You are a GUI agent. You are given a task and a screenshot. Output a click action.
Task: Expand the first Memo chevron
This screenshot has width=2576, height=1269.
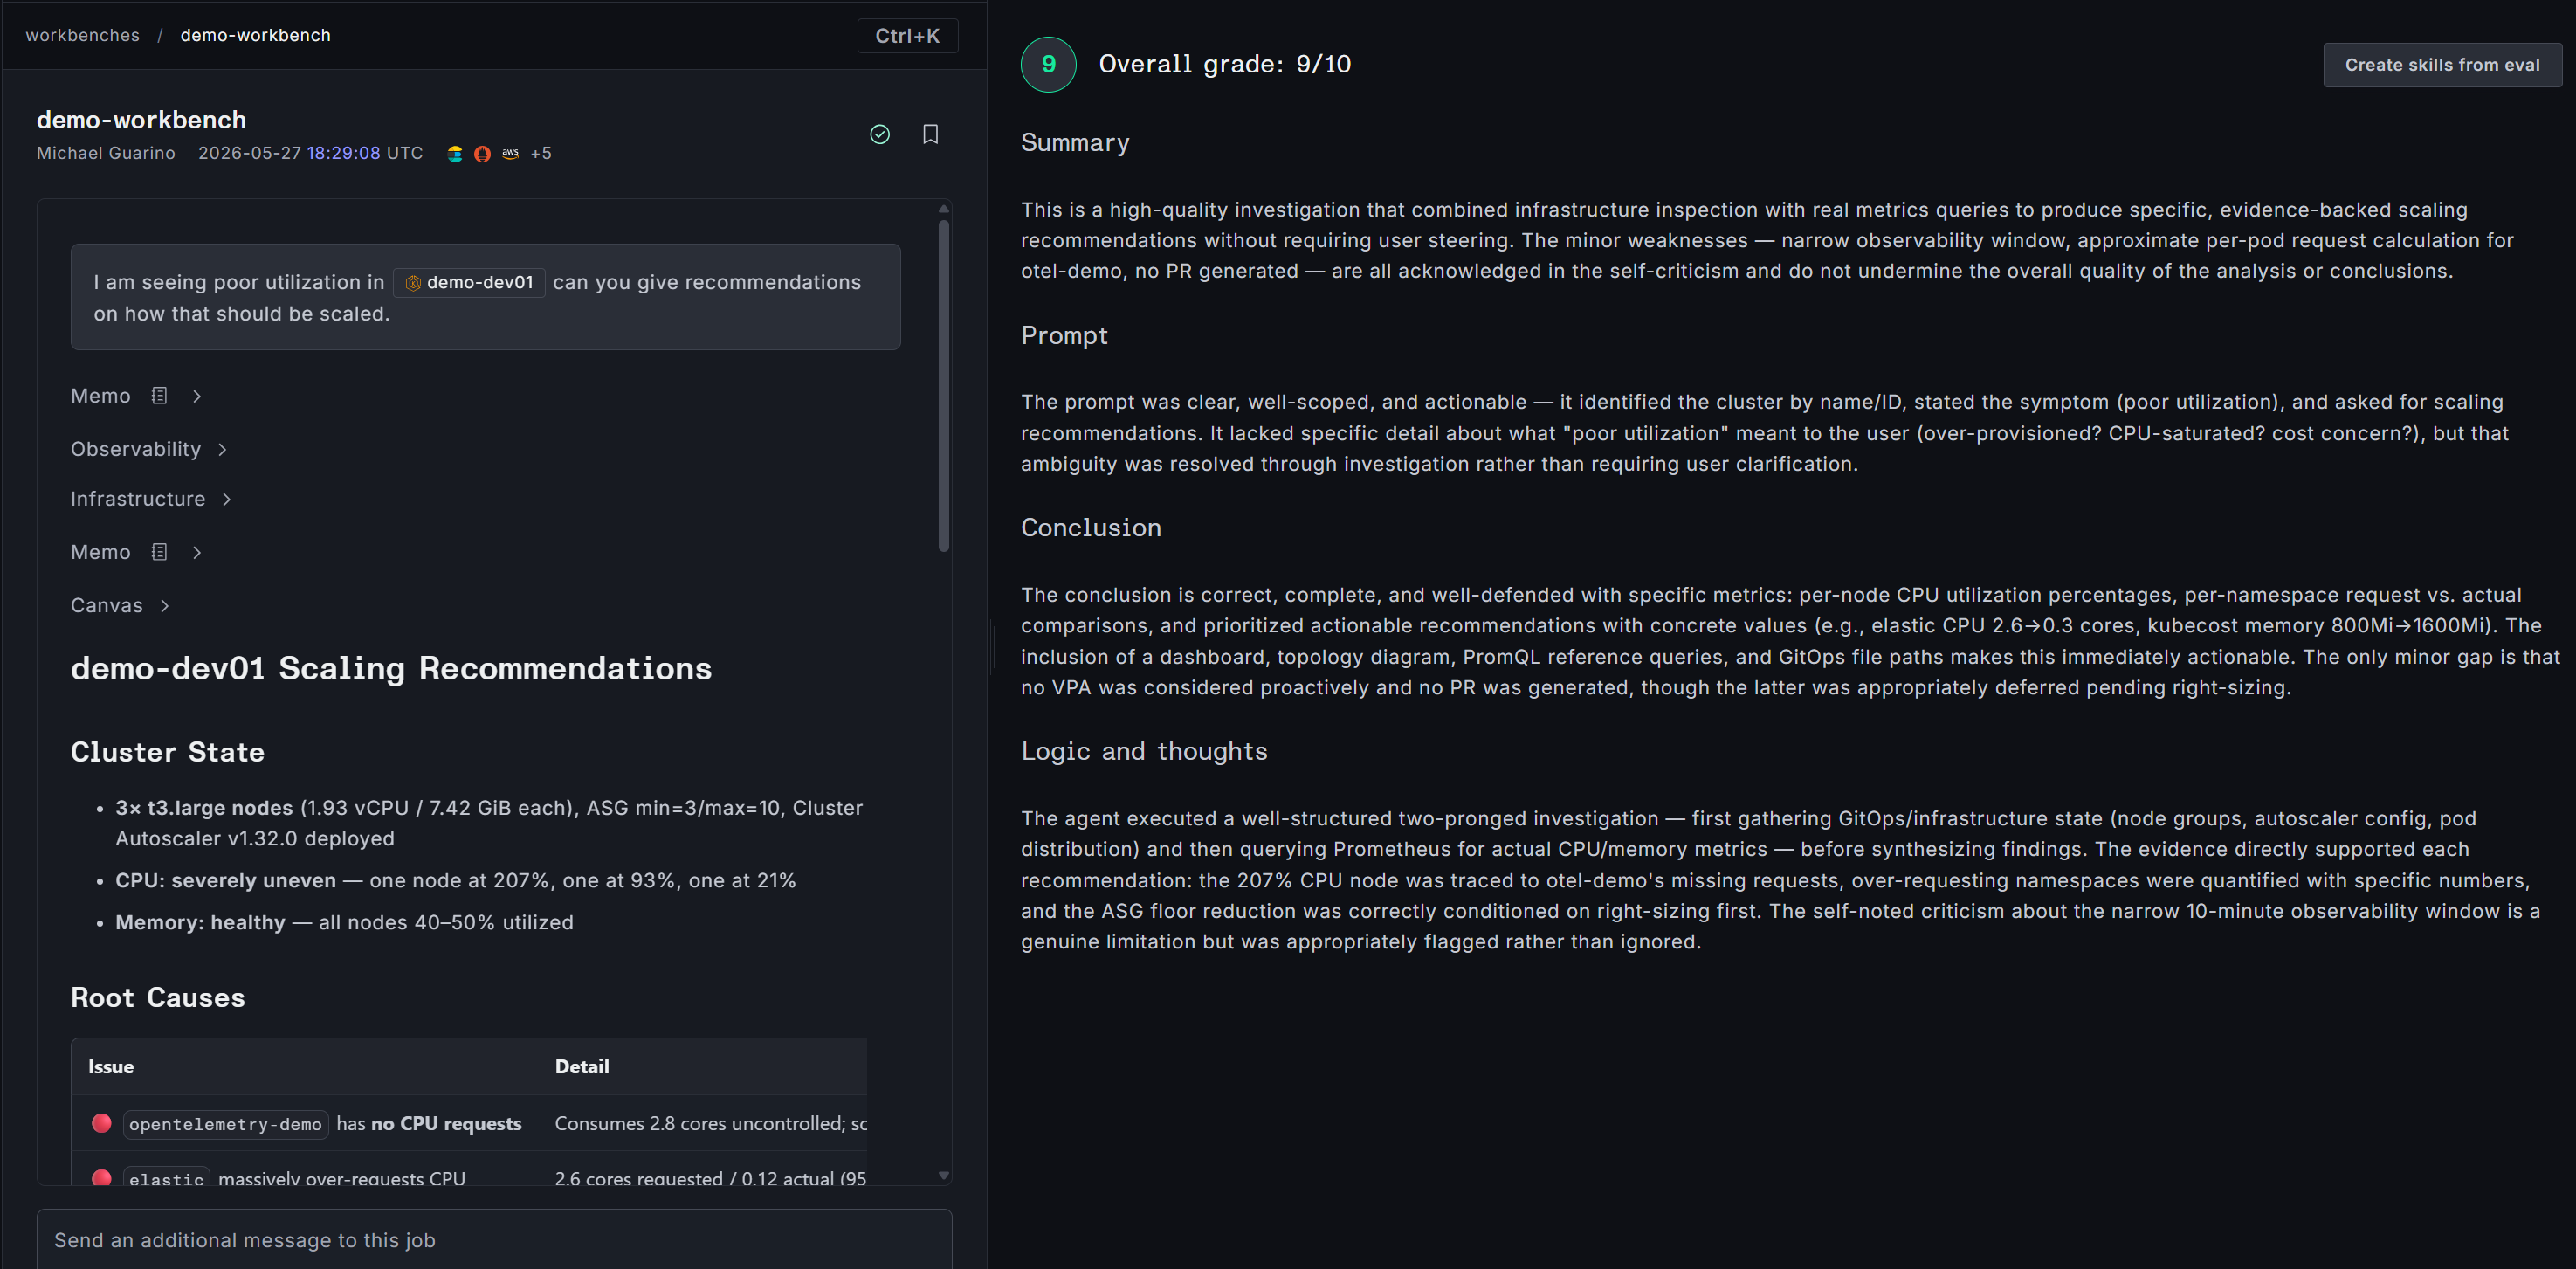[x=197, y=396]
